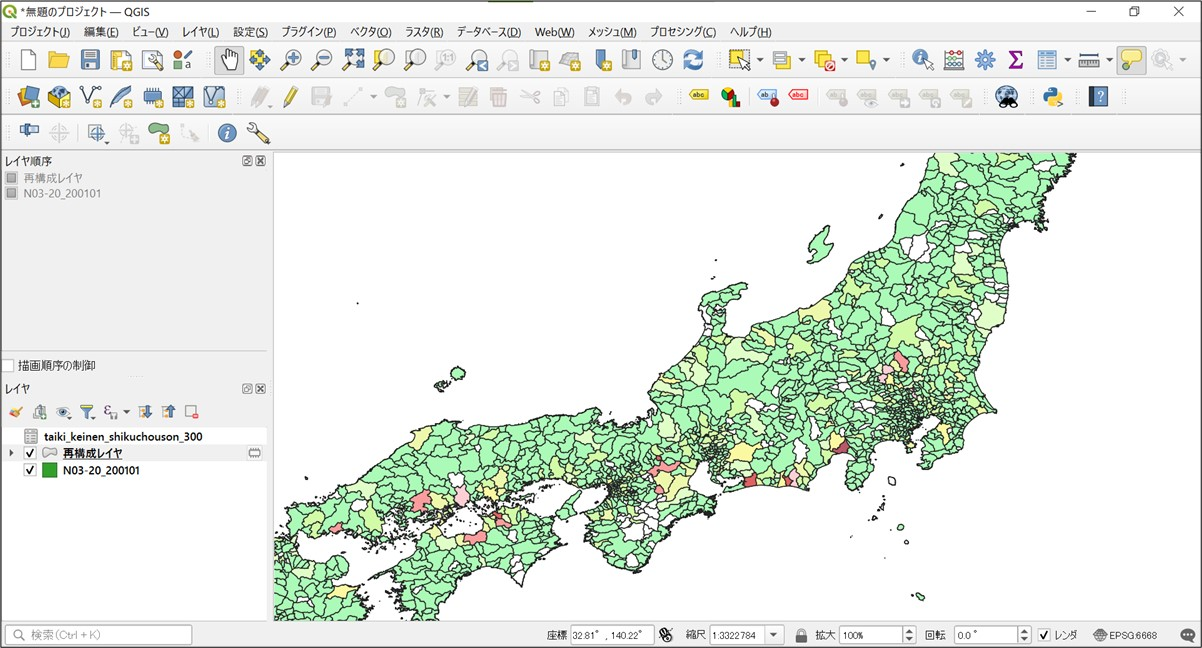Toggle visibility of 再構成レイヤ layer
Viewport: 1202px width, 648px height.
(29, 453)
